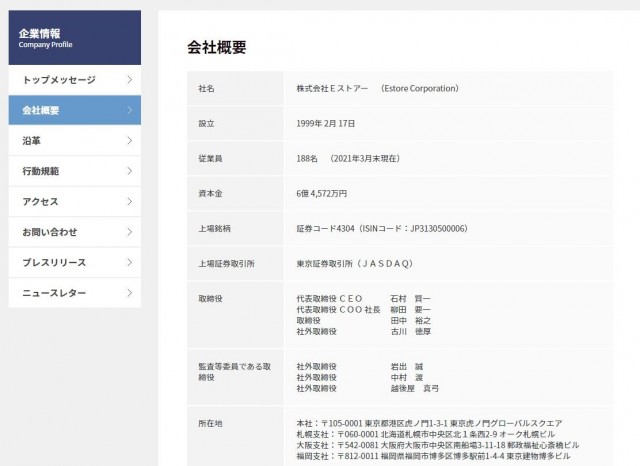The image size is (640, 466).
Task: Open the 沿革 page link
Action: pyautogui.click(x=75, y=141)
